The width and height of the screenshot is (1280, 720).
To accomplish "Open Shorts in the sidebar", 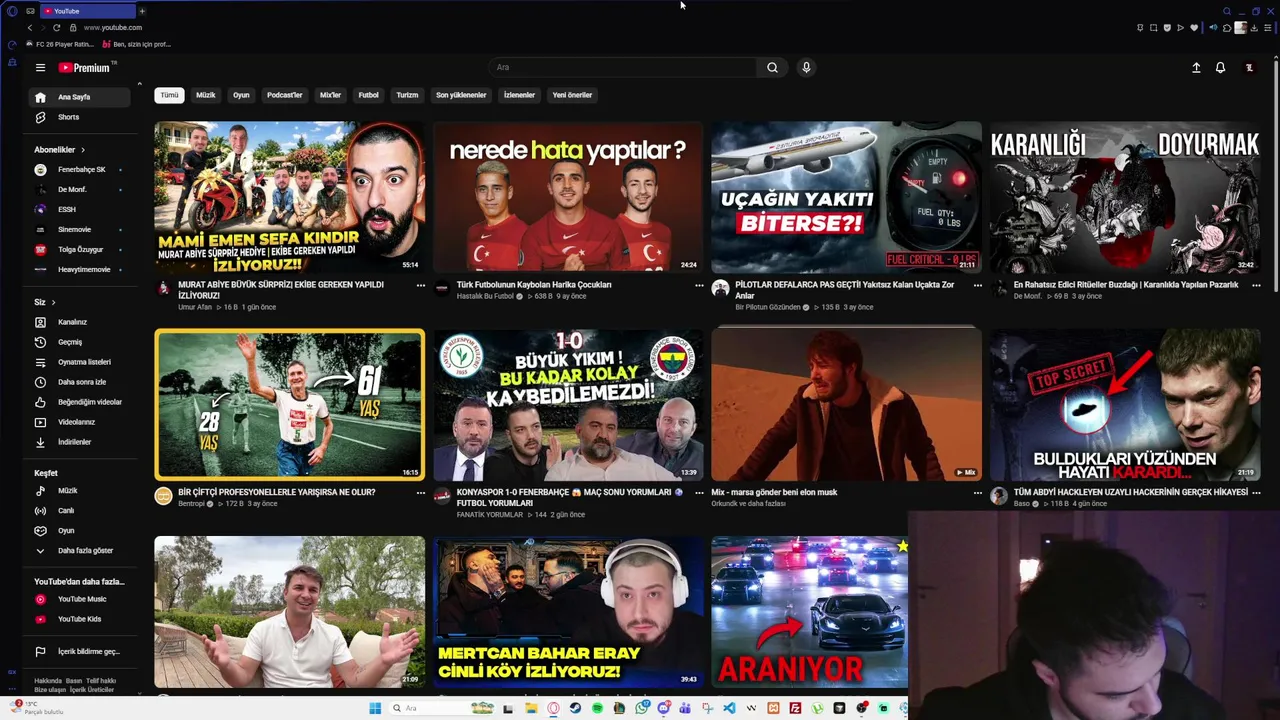I will pos(80,117).
